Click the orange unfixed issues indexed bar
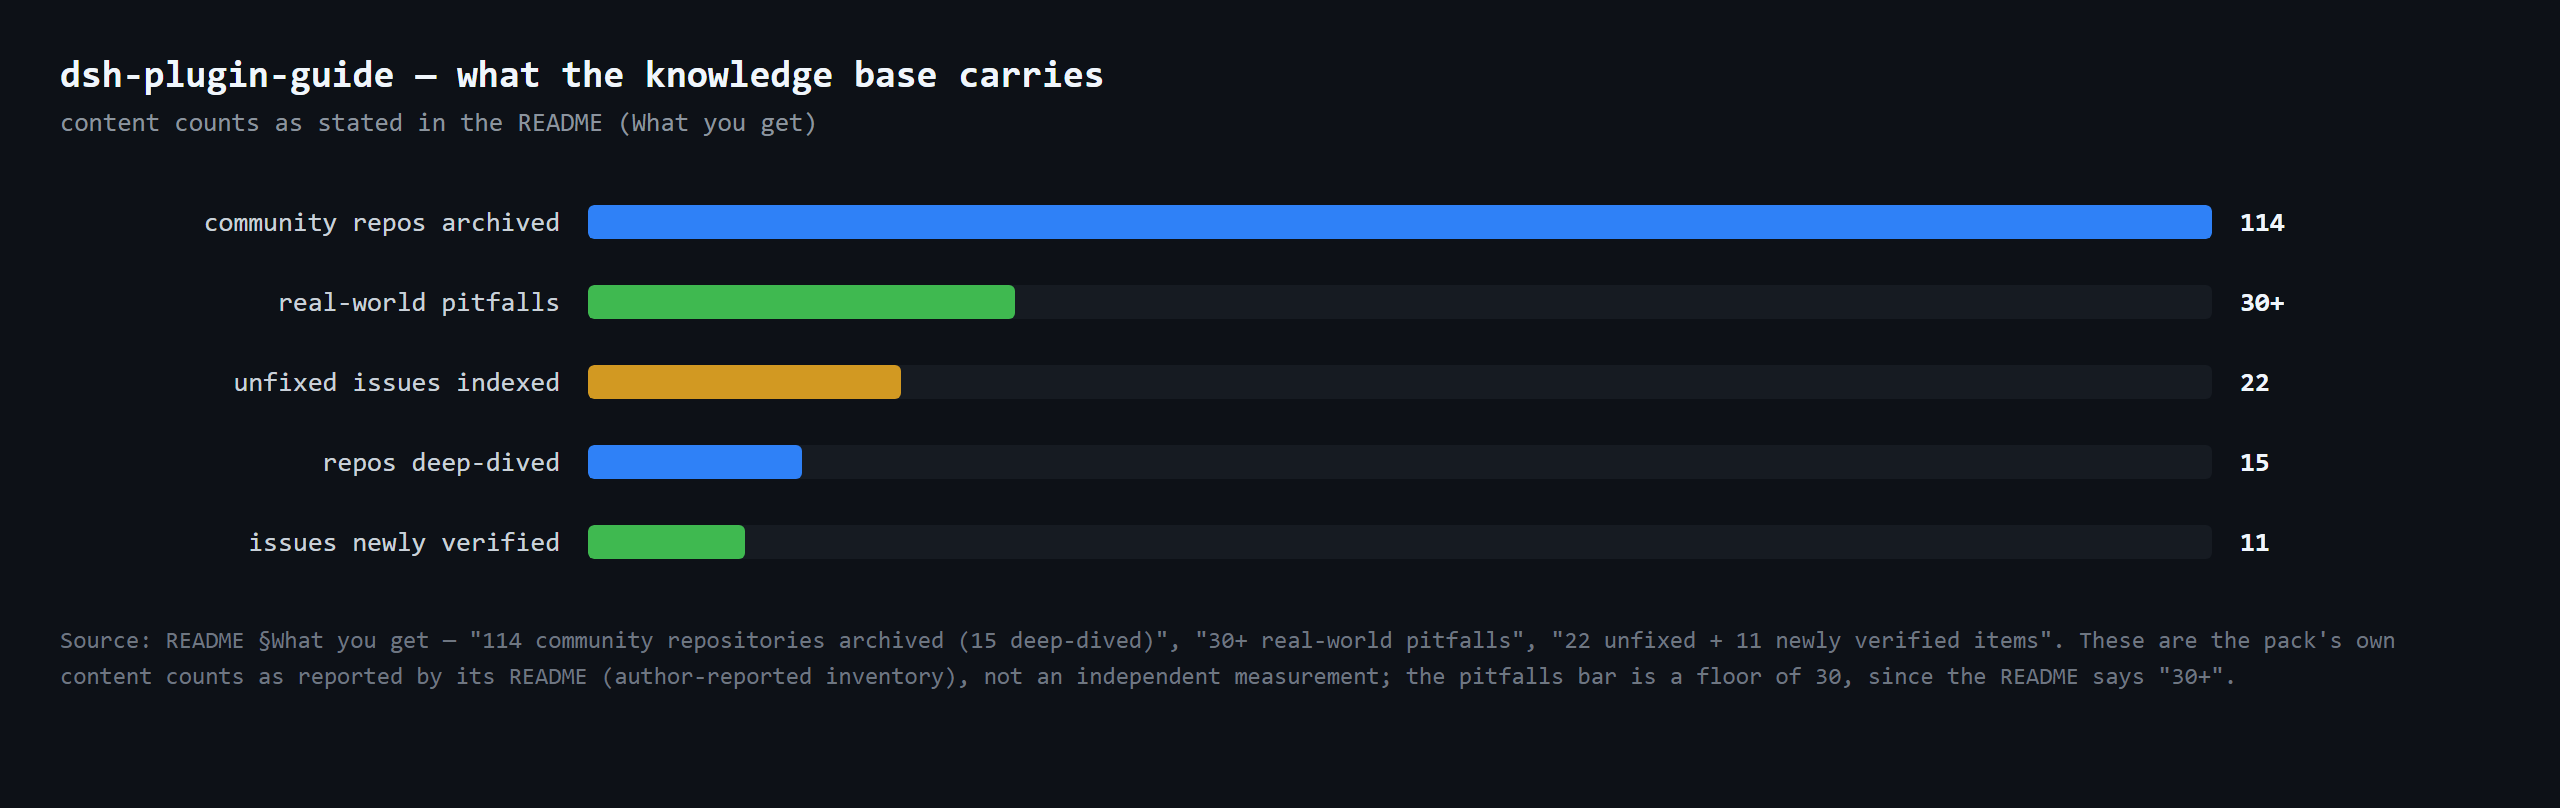This screenshot has height=808, width=2560. (744, 382)
